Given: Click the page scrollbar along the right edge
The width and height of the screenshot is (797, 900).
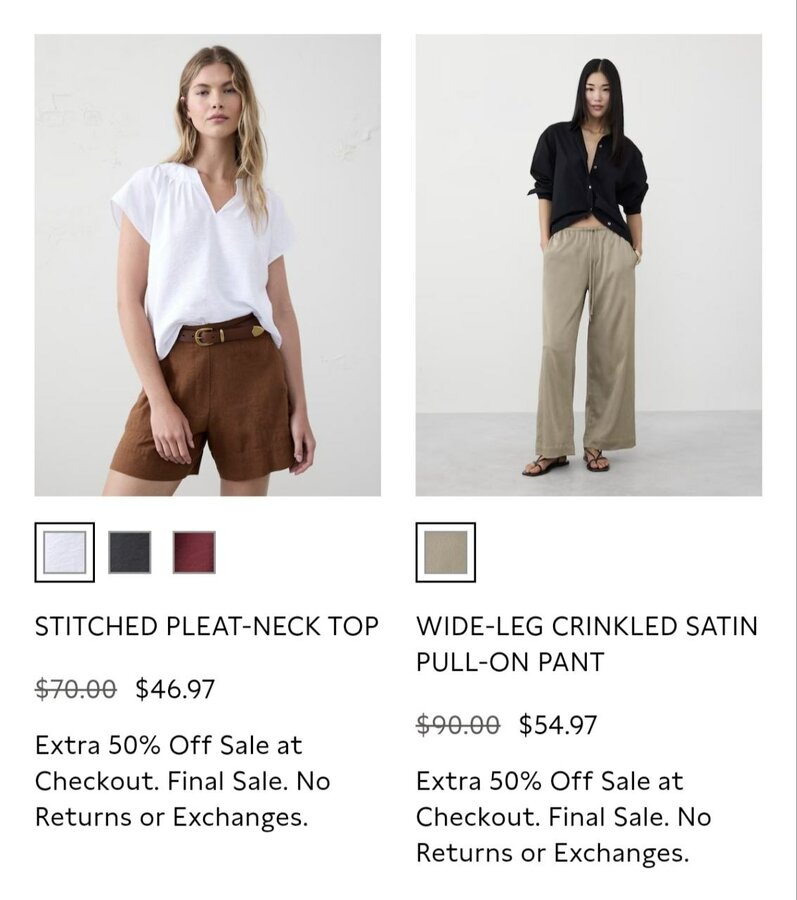Looking at the screenshot, I should tap(794, 450).
